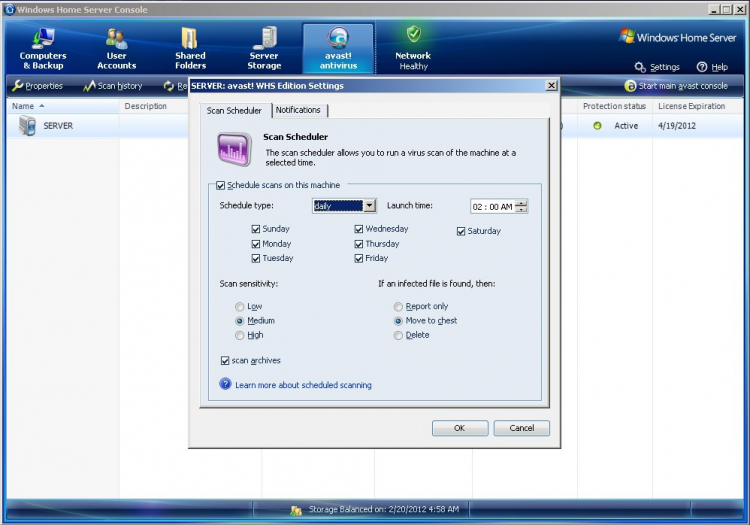The width and height of the screenshot is (750, 525).
Task: Open the Schedule type dropdown
Action: [369, 206]
